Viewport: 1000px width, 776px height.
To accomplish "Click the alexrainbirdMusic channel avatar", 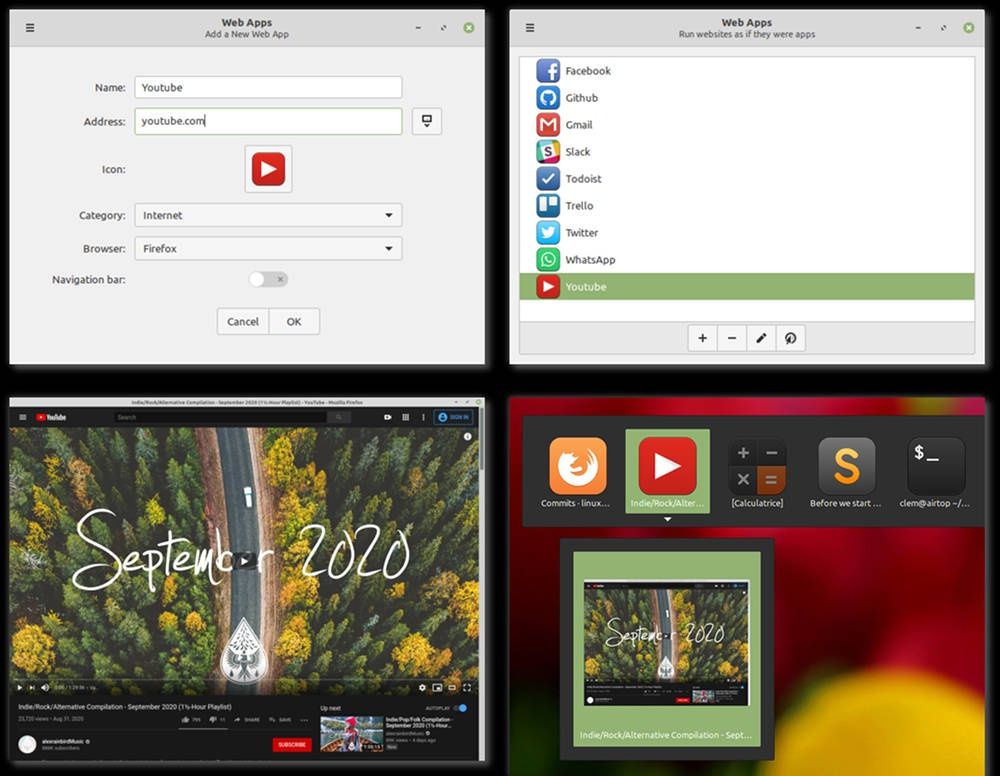I will pyautogui.click(x=27, y=744).
